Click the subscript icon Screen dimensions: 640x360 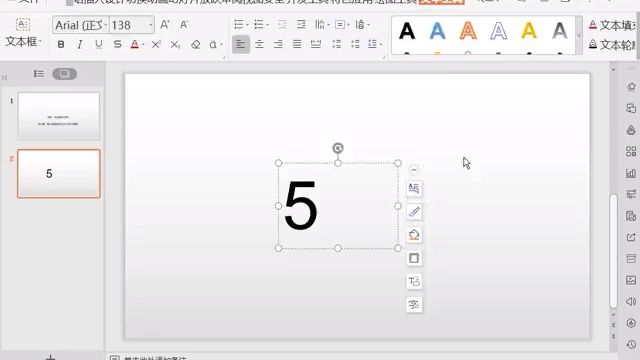coord(175,44)
